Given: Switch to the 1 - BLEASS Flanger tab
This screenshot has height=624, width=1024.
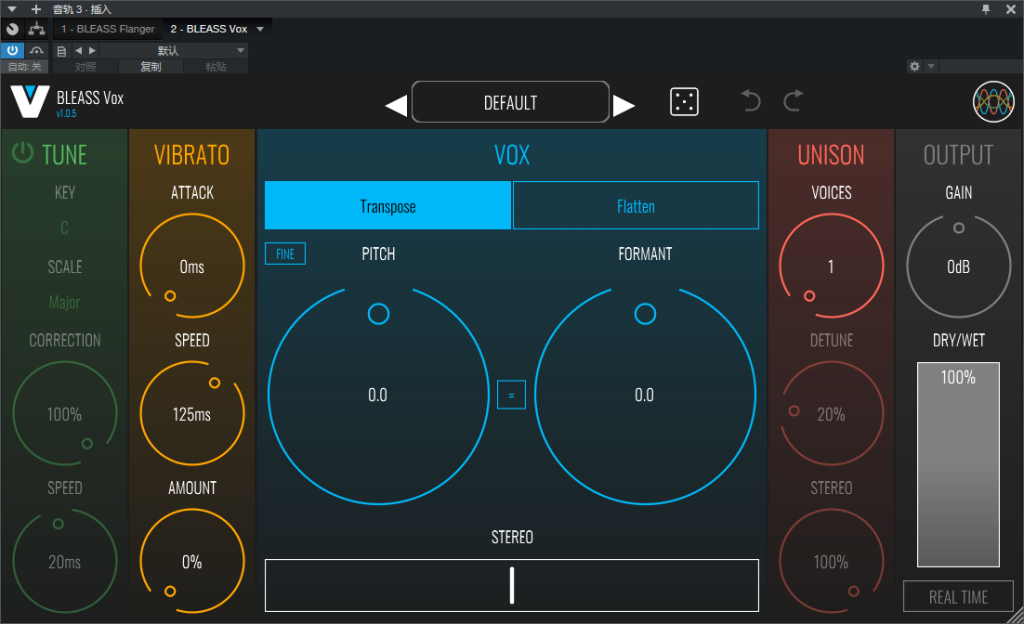Looking at the screenshot, I should click(108, 29).
